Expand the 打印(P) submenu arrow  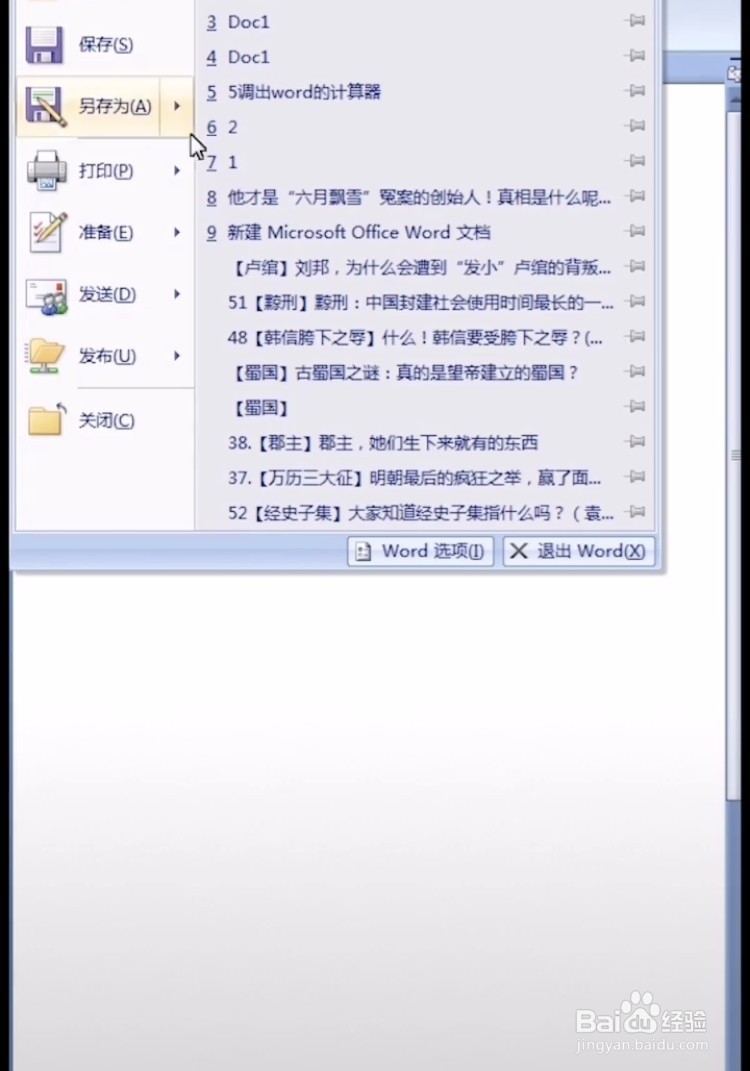(177, 170)
